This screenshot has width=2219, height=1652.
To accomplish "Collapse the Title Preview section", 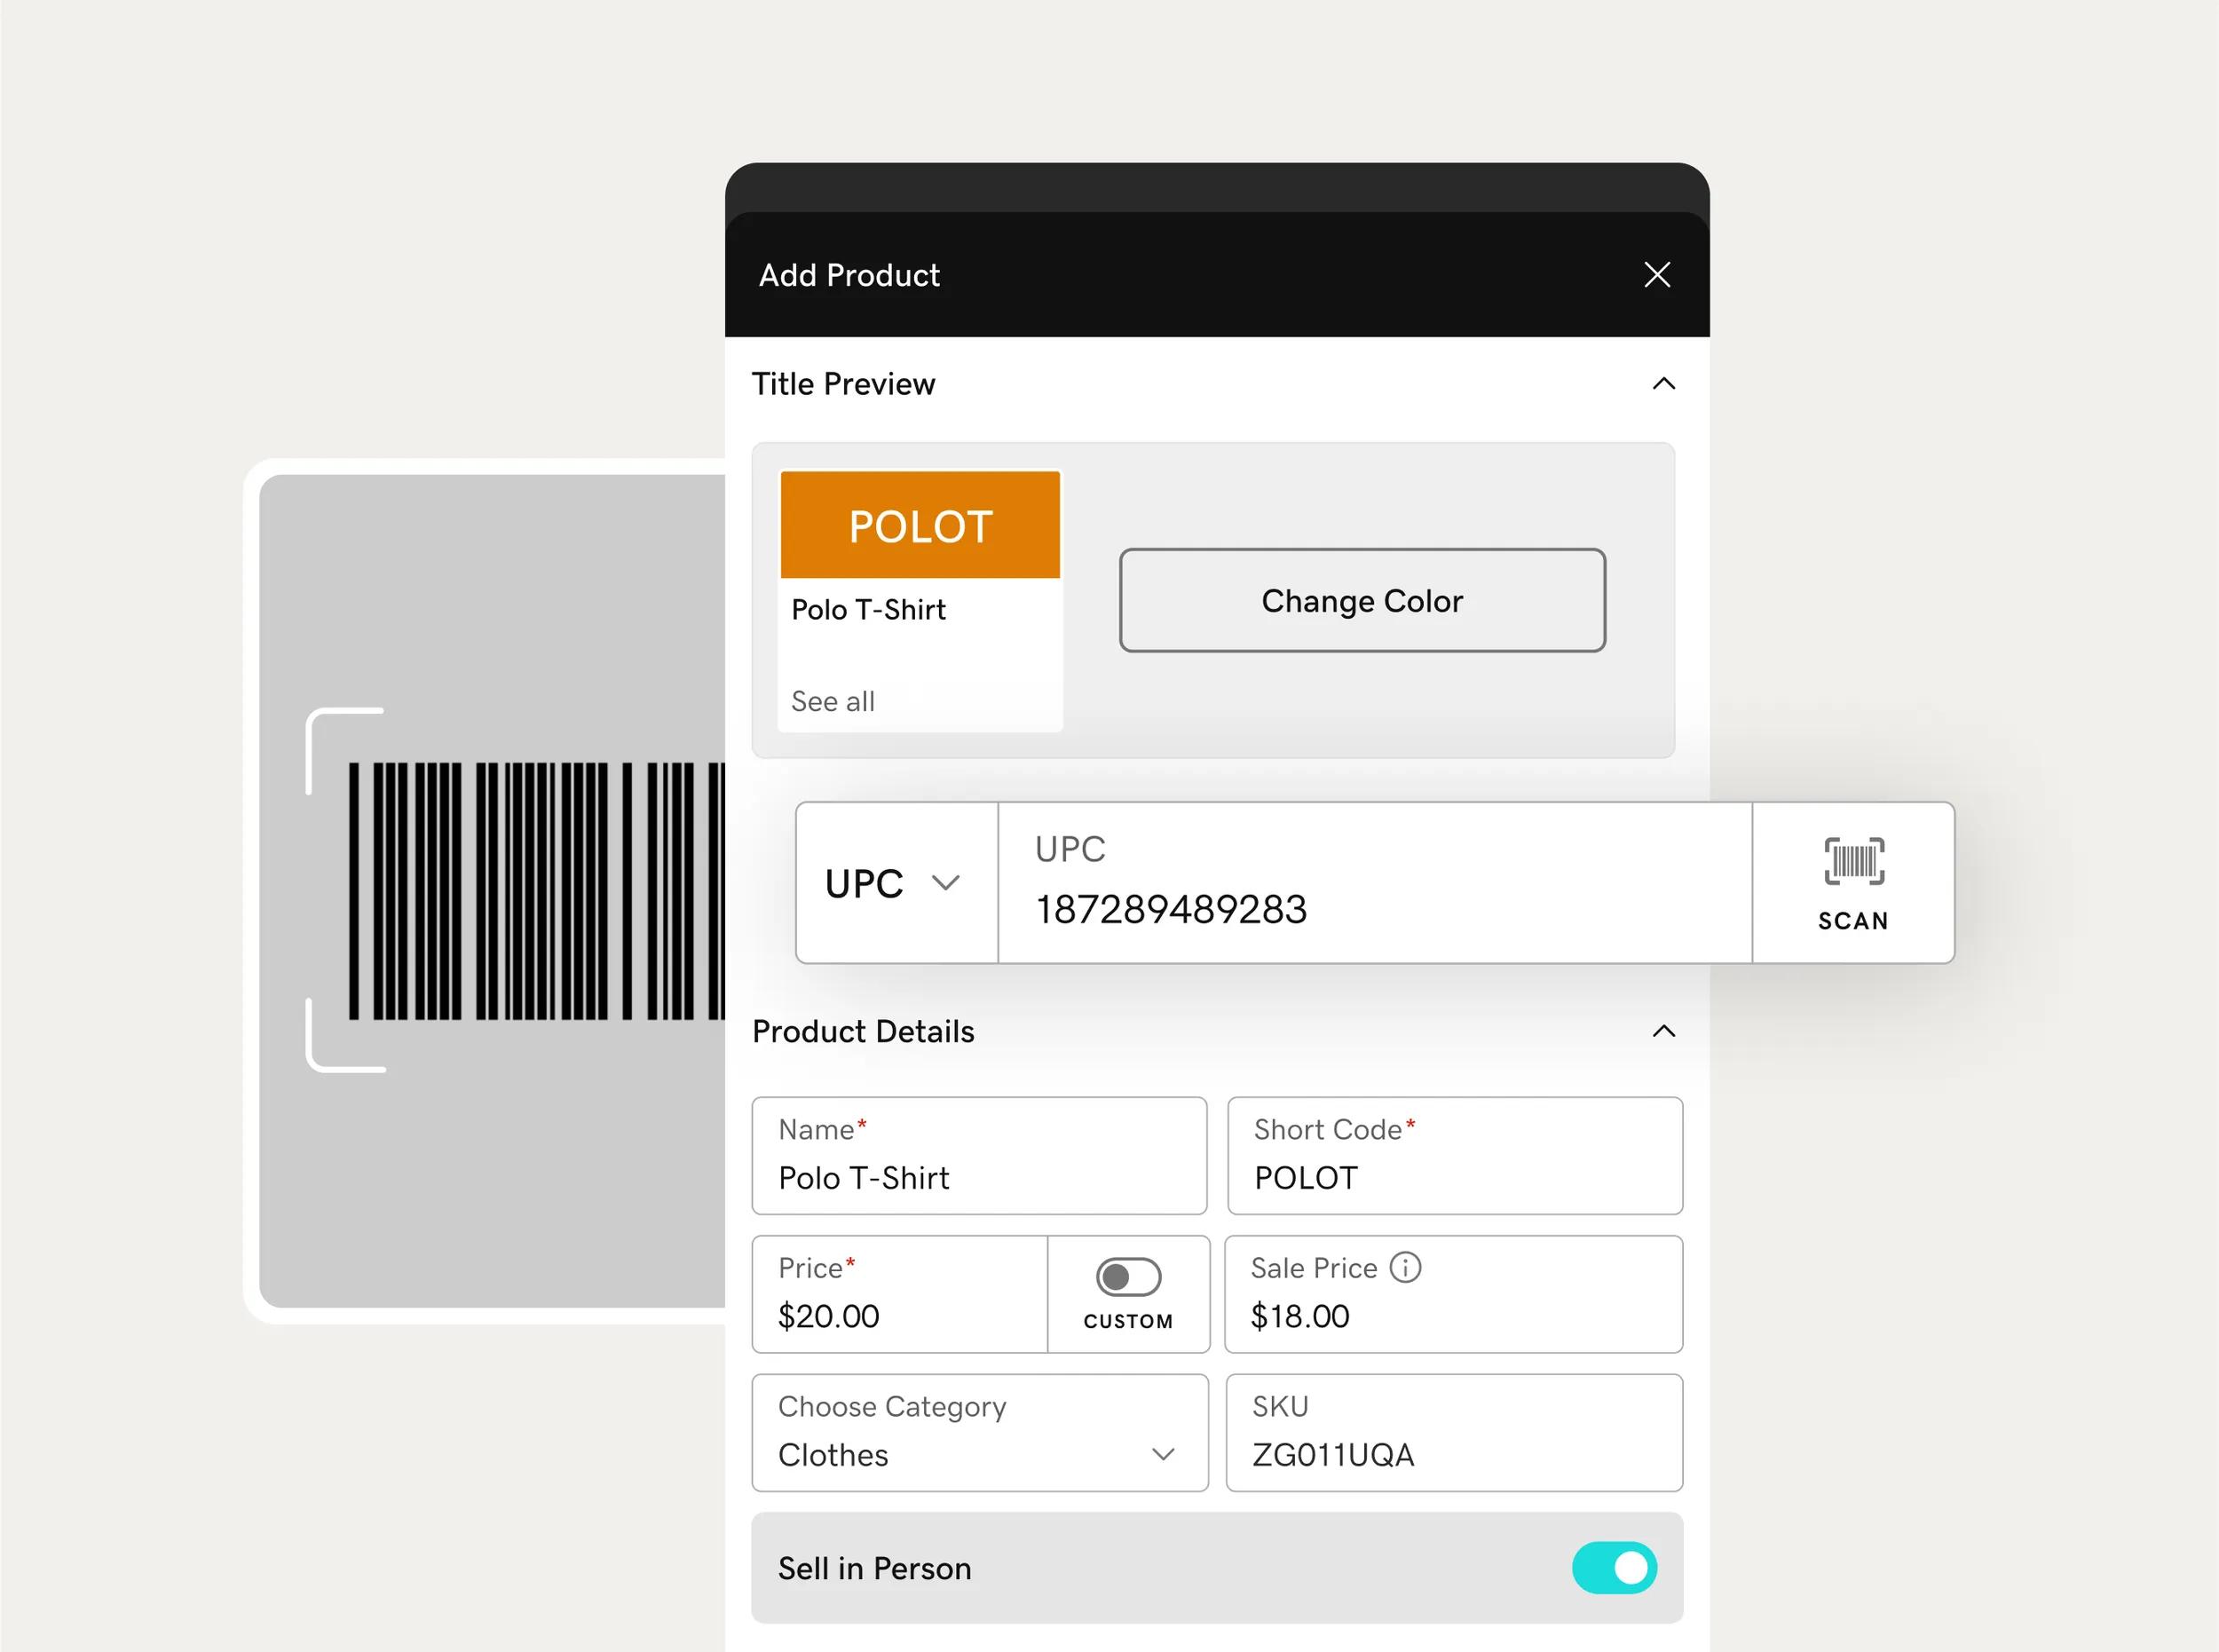I will [x=1663, y=383].
